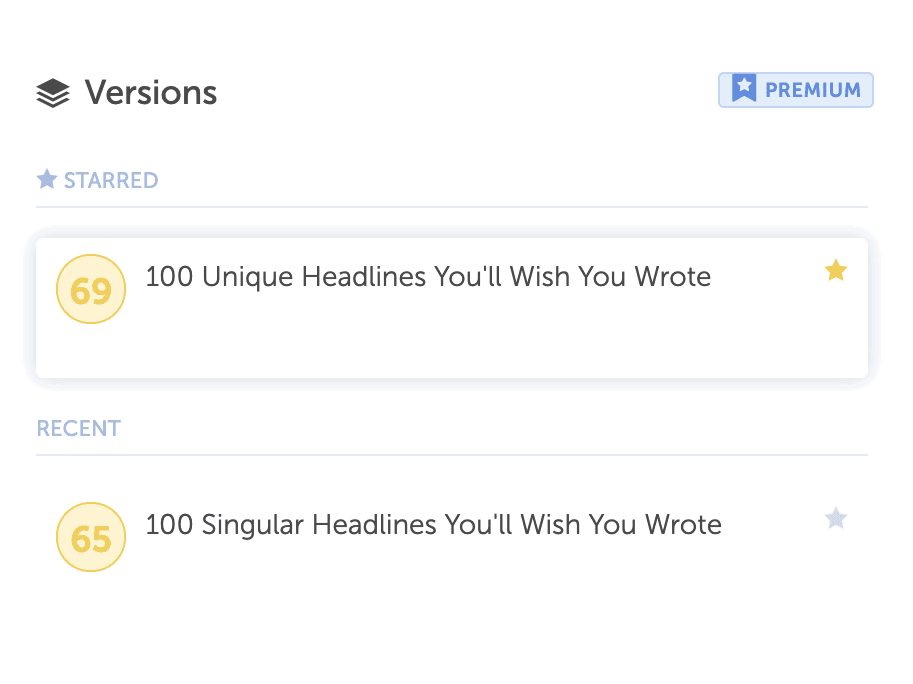
Task: Unstar the 100 Unique Headlines version
Action: point(836,271)
